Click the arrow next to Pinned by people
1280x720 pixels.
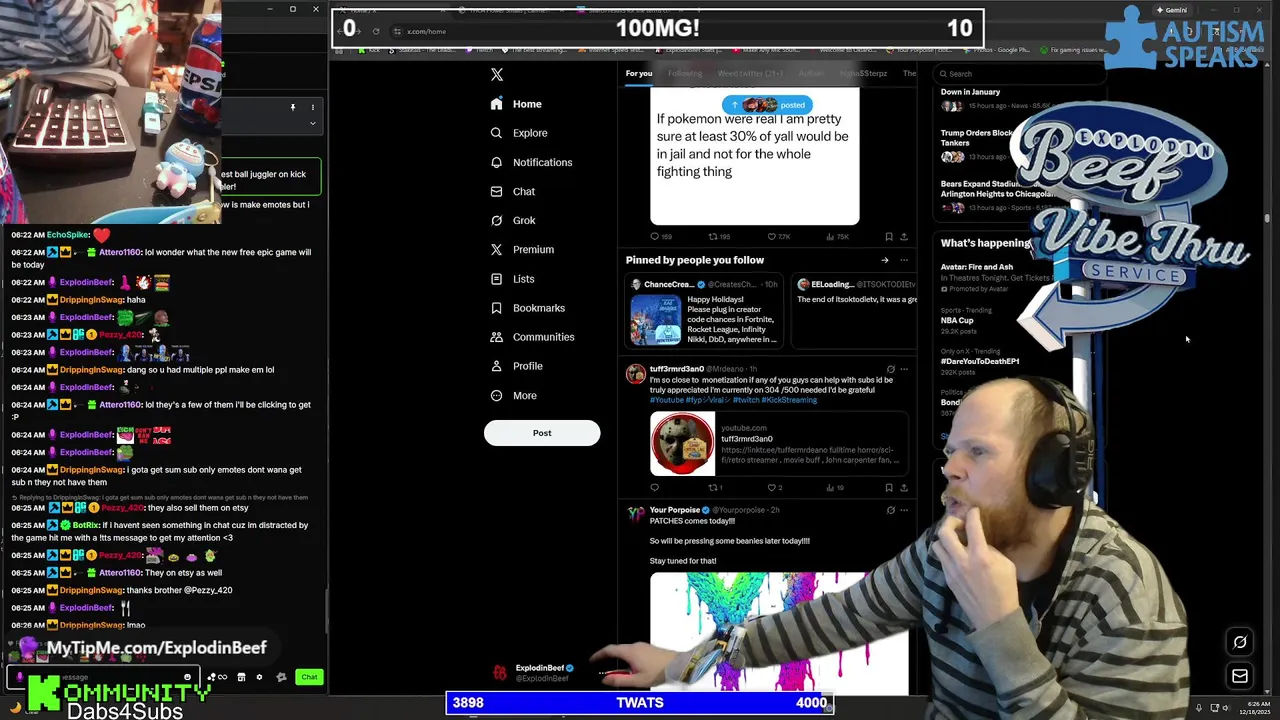[x=884, y=260]
